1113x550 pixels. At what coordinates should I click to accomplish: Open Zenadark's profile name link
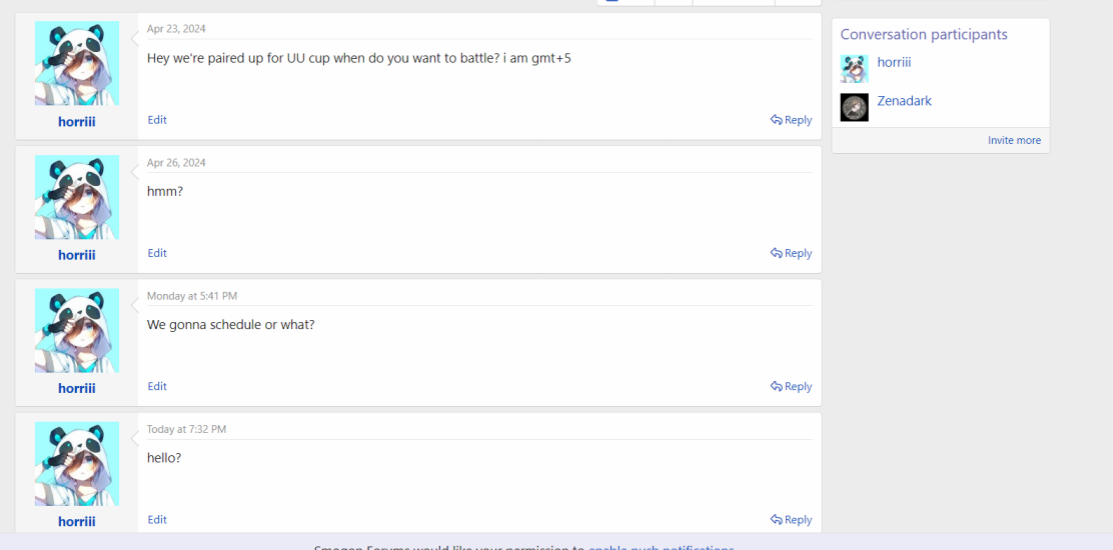point(904,101)
